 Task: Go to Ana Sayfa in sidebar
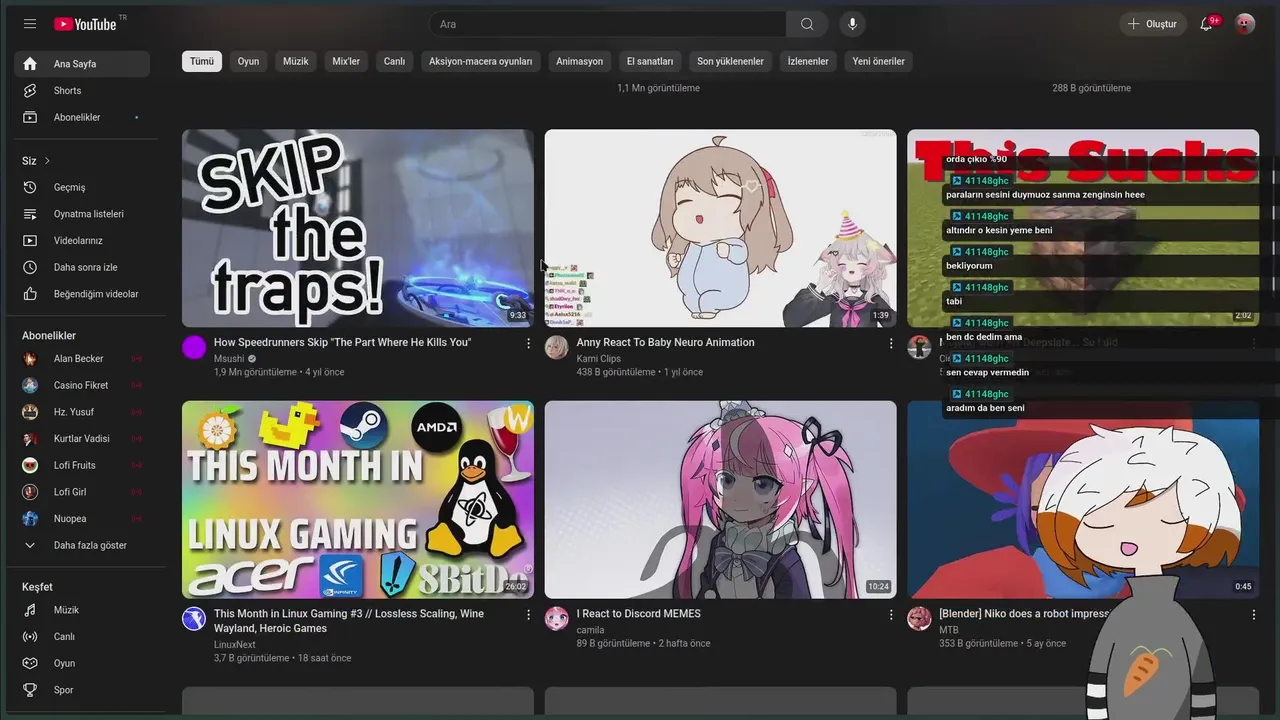coord(82,64)
